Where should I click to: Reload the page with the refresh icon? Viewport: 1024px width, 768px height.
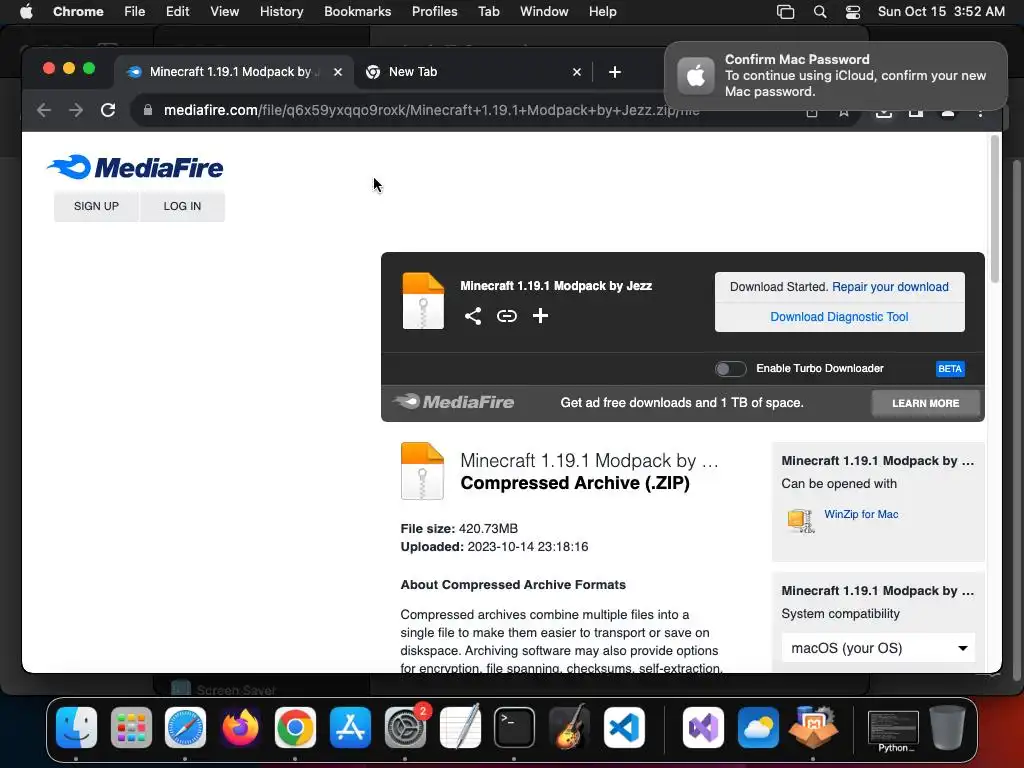coord(108,110)
